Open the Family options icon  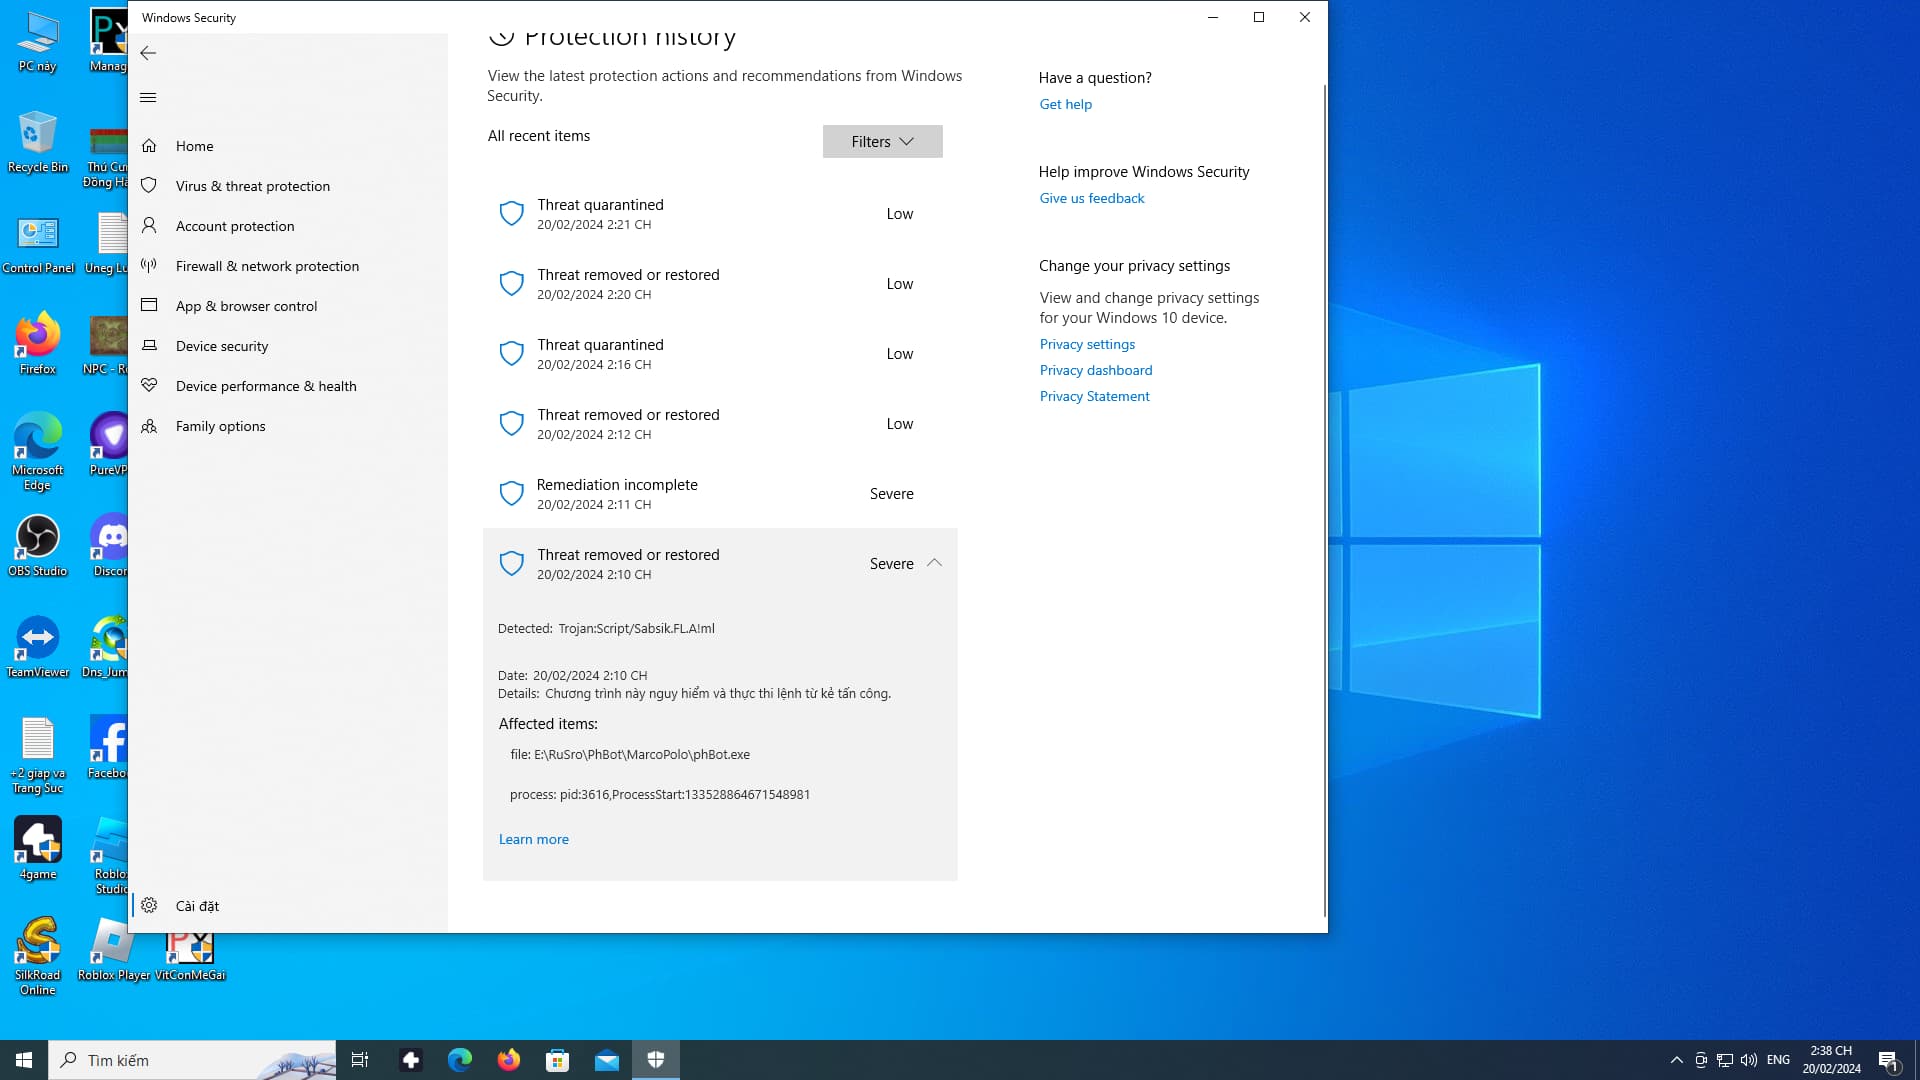tap(149, 426)
